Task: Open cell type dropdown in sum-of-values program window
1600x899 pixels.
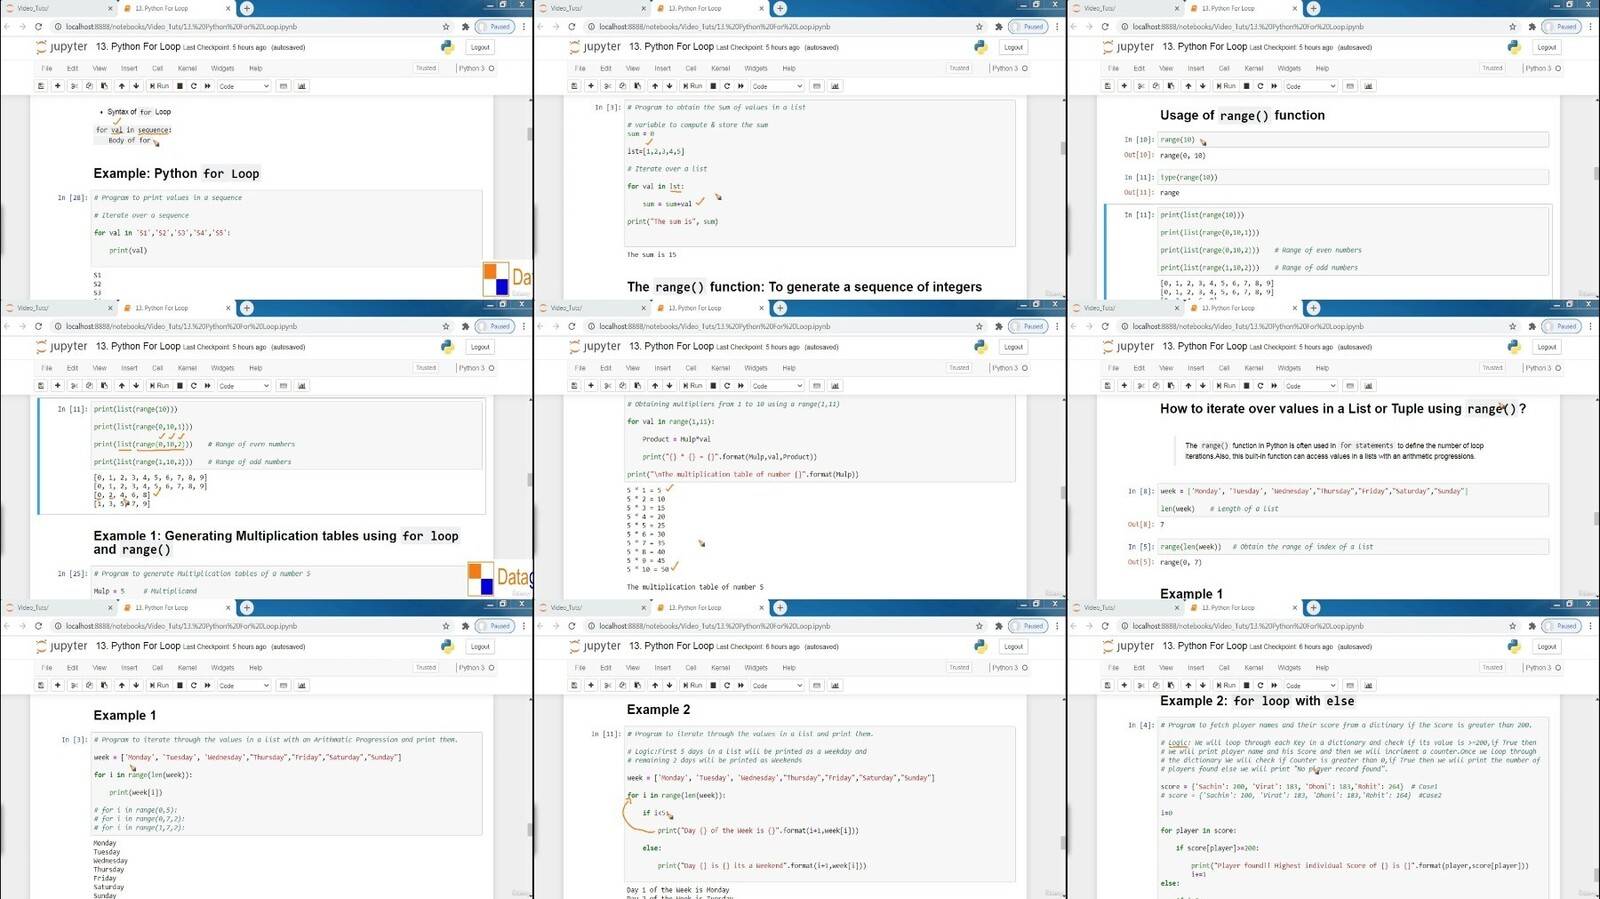Action: tap(777, 86)
